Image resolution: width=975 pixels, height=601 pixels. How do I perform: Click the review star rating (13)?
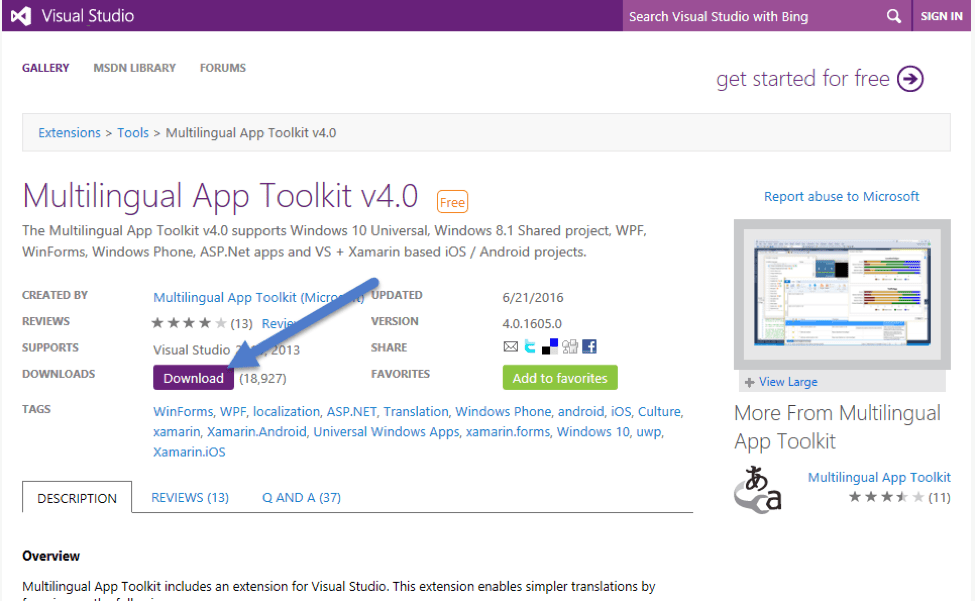(188, 323)
